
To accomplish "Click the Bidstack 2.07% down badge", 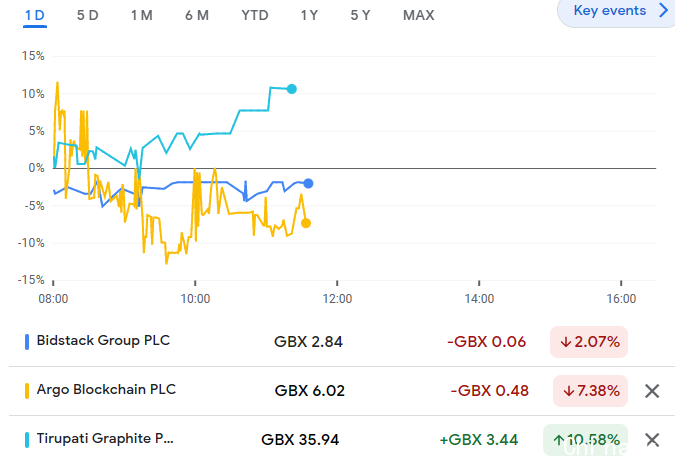I will (589, 342).
